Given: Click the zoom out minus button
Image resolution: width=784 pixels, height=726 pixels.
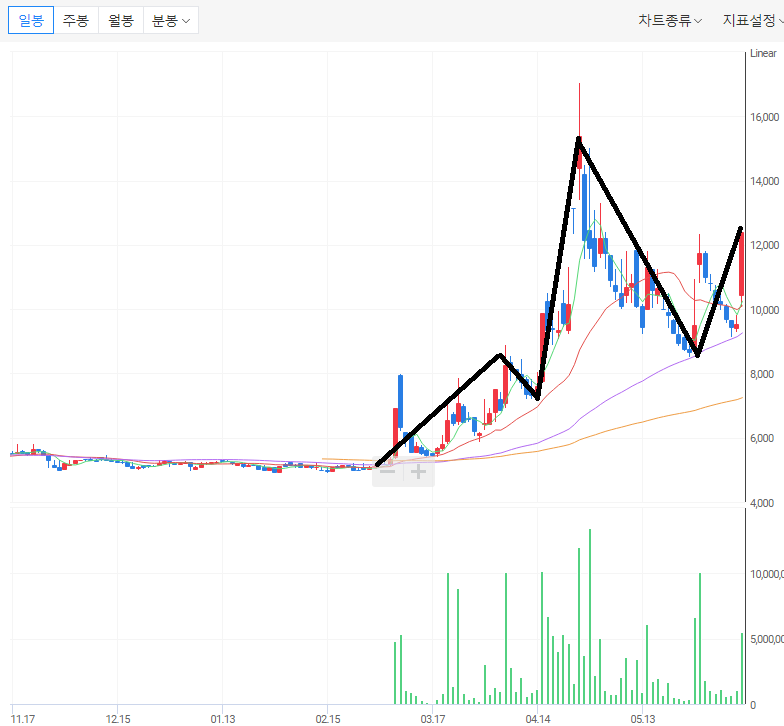Looking at the screenshot, I should (x=388, y=471).
